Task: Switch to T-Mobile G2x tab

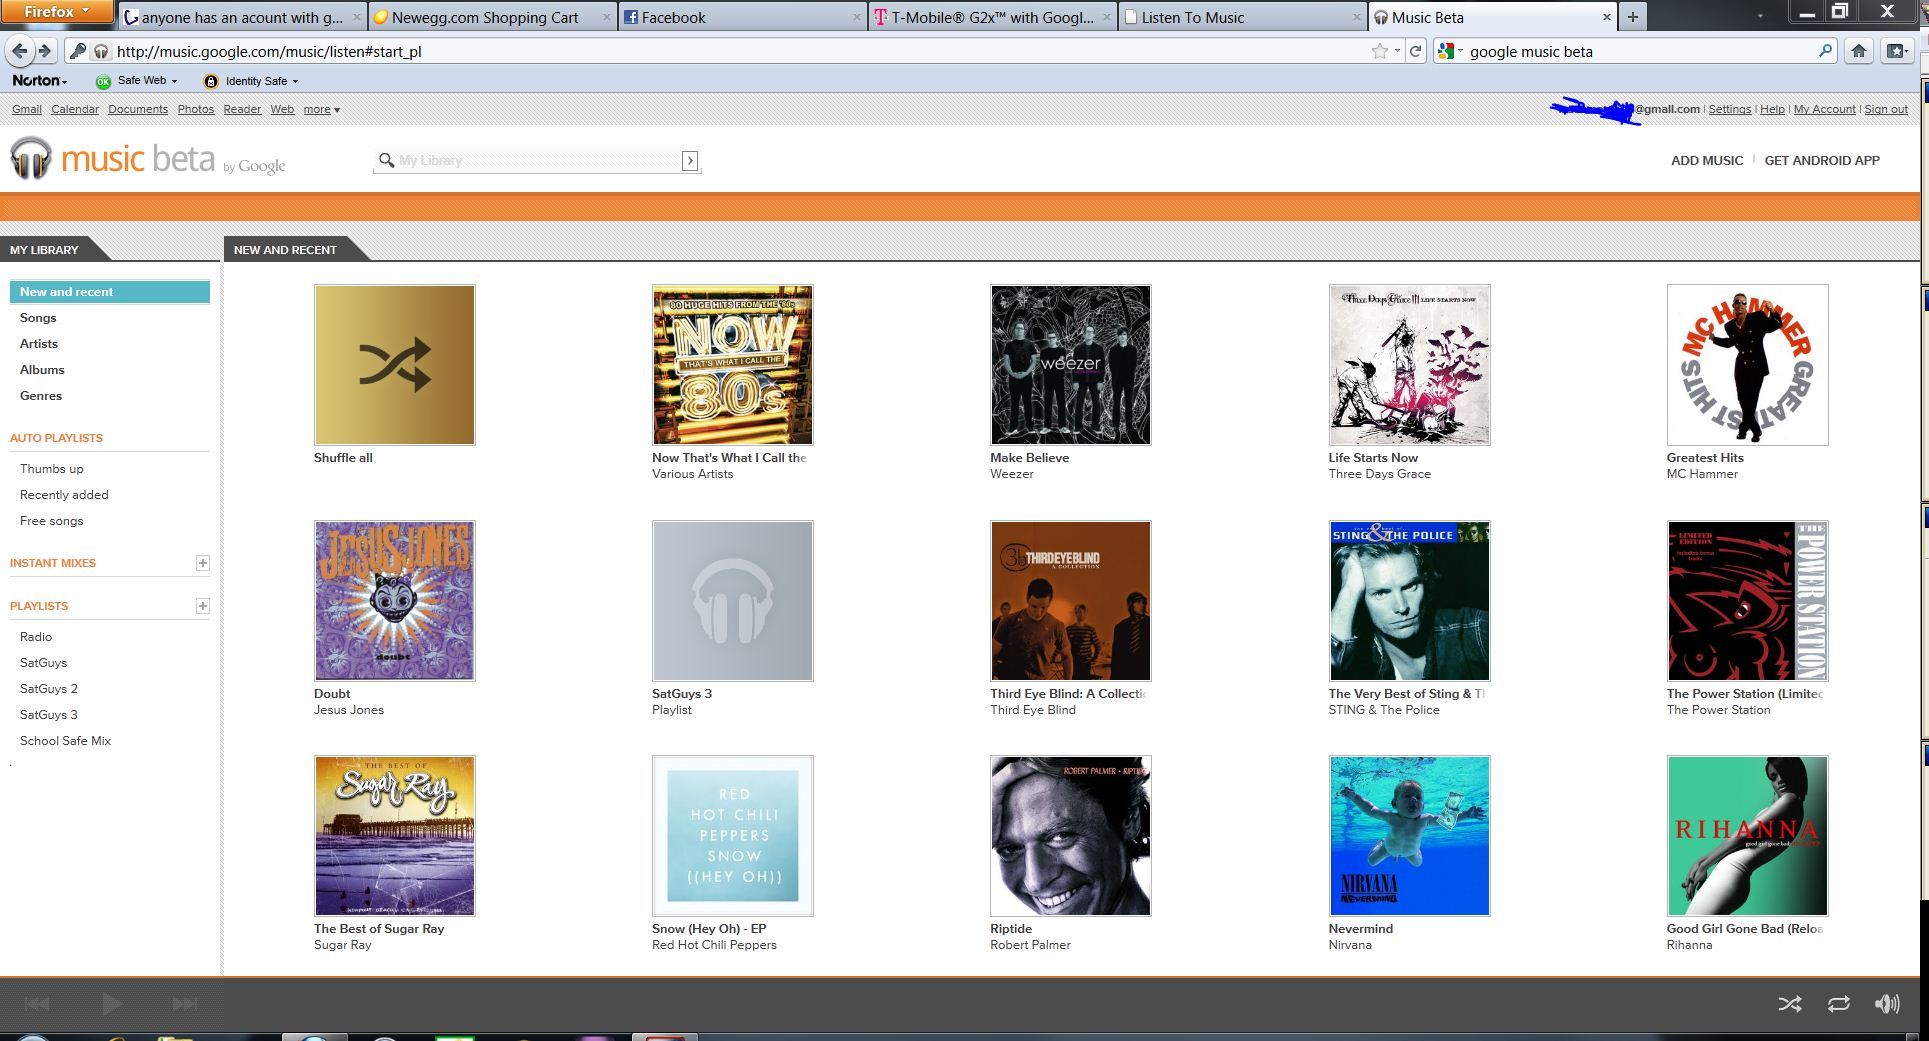Action: pos(992,17)
